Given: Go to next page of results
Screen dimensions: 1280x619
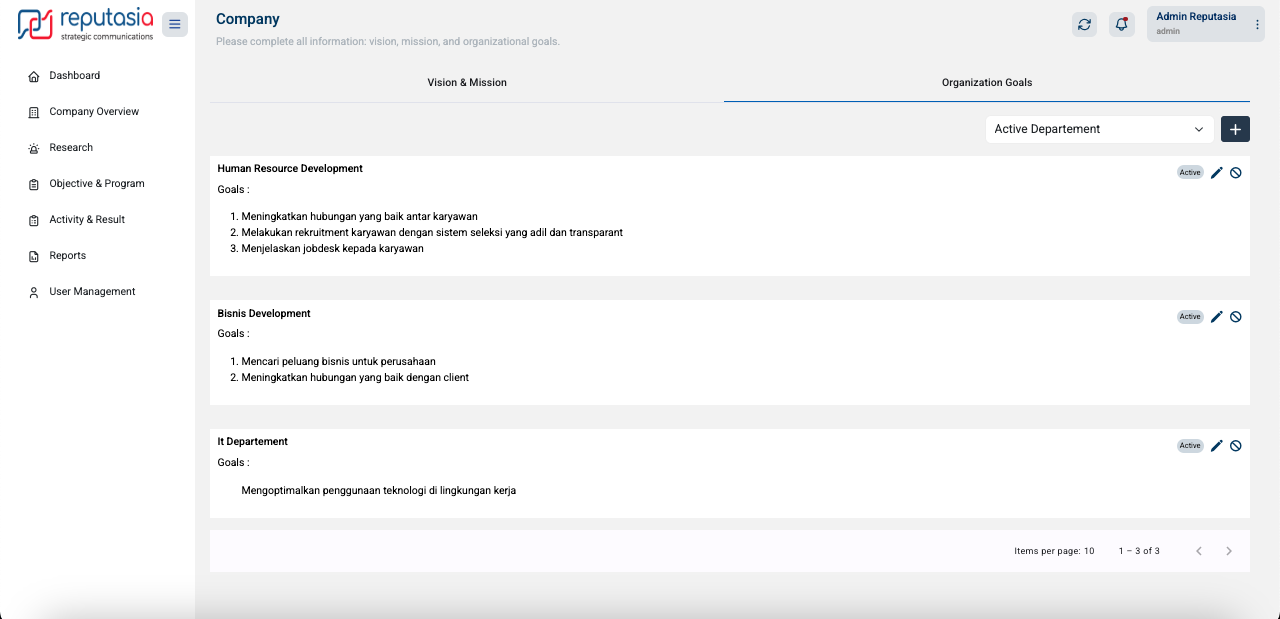Looking at the screenshot, I should coord(1229,551).
